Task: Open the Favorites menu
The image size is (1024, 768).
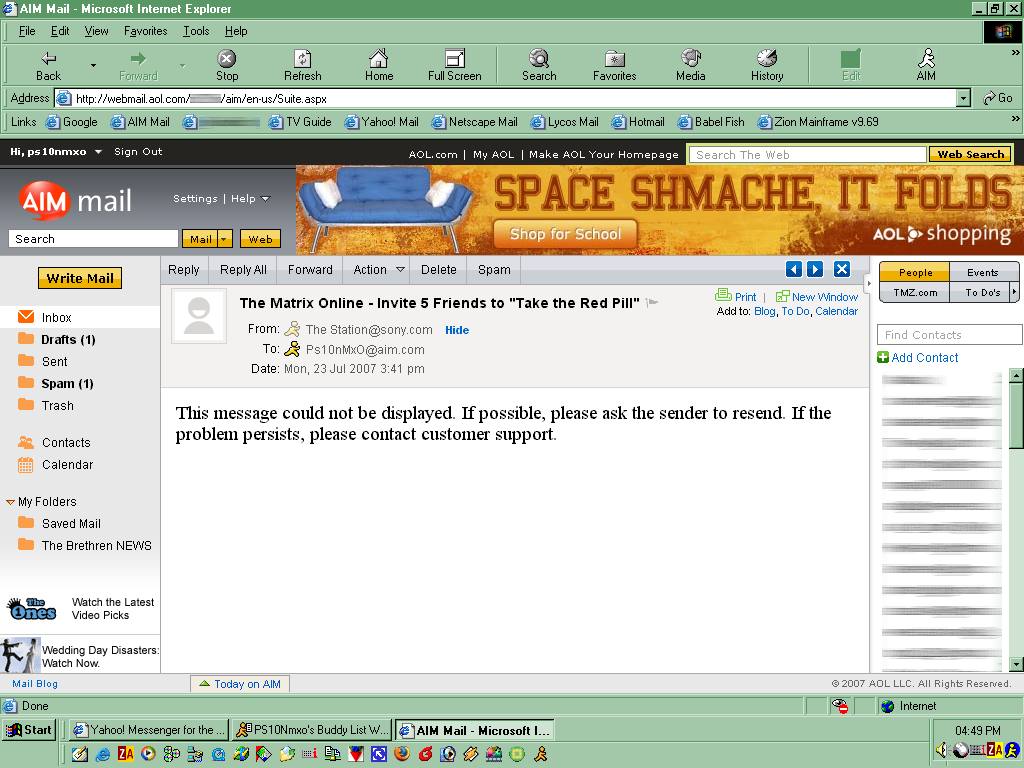Action: [146, 31]
